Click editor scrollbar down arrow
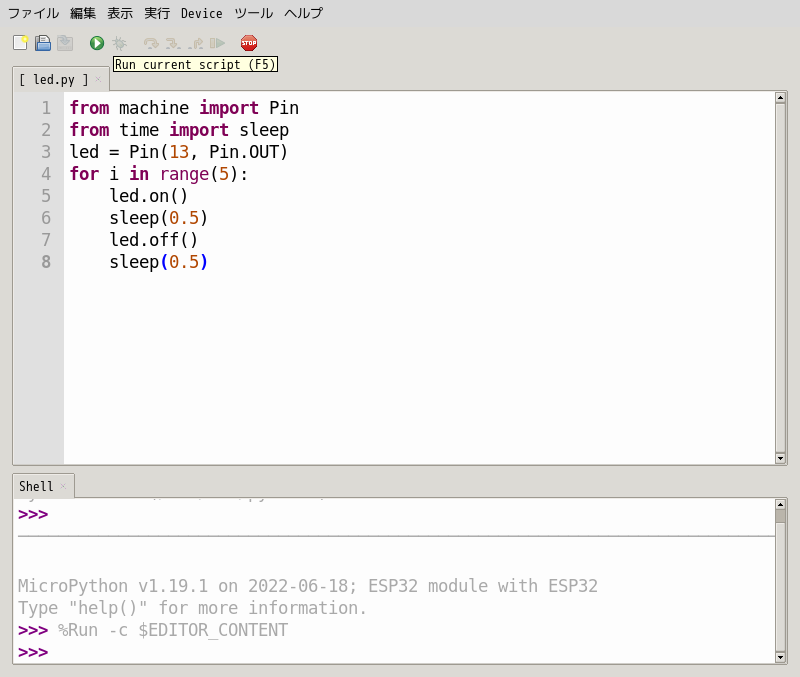800x677 pixels. point(781,458)
